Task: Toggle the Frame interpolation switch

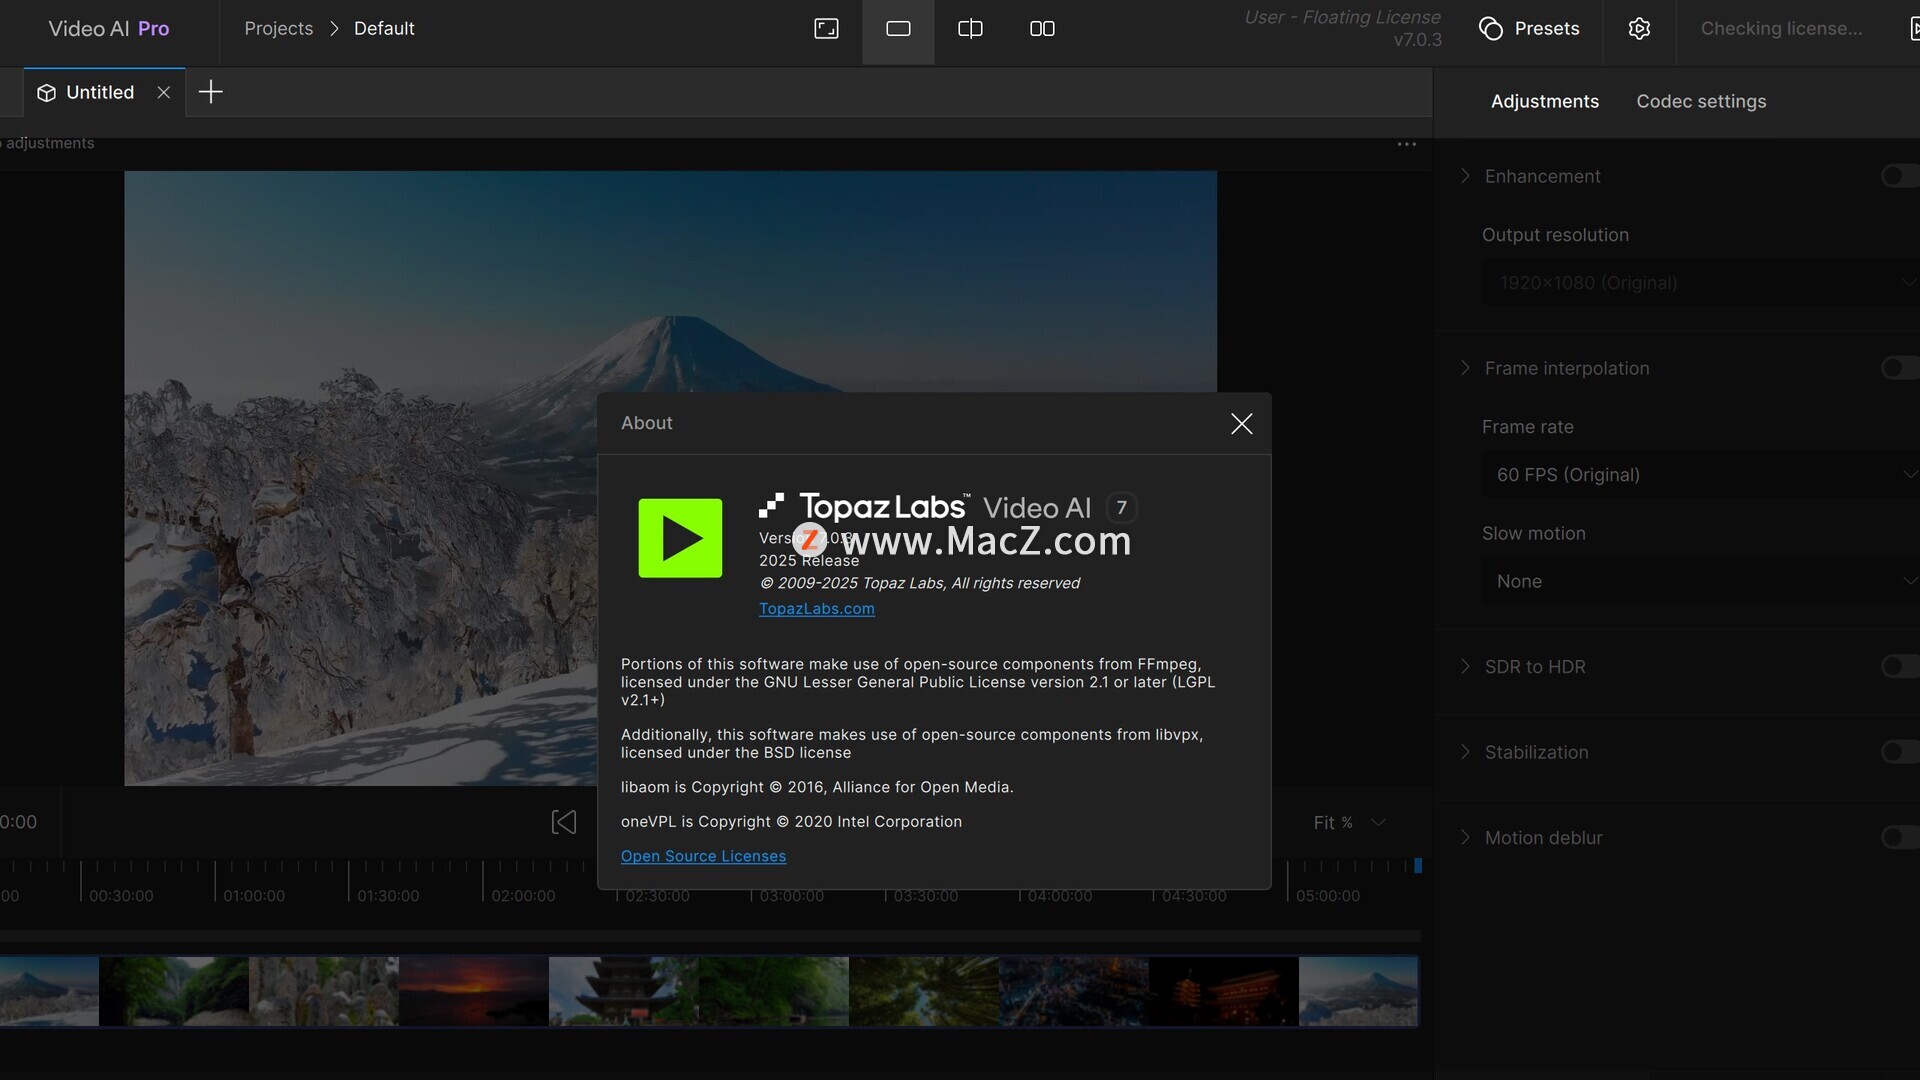Action: tap(1899, 368)
